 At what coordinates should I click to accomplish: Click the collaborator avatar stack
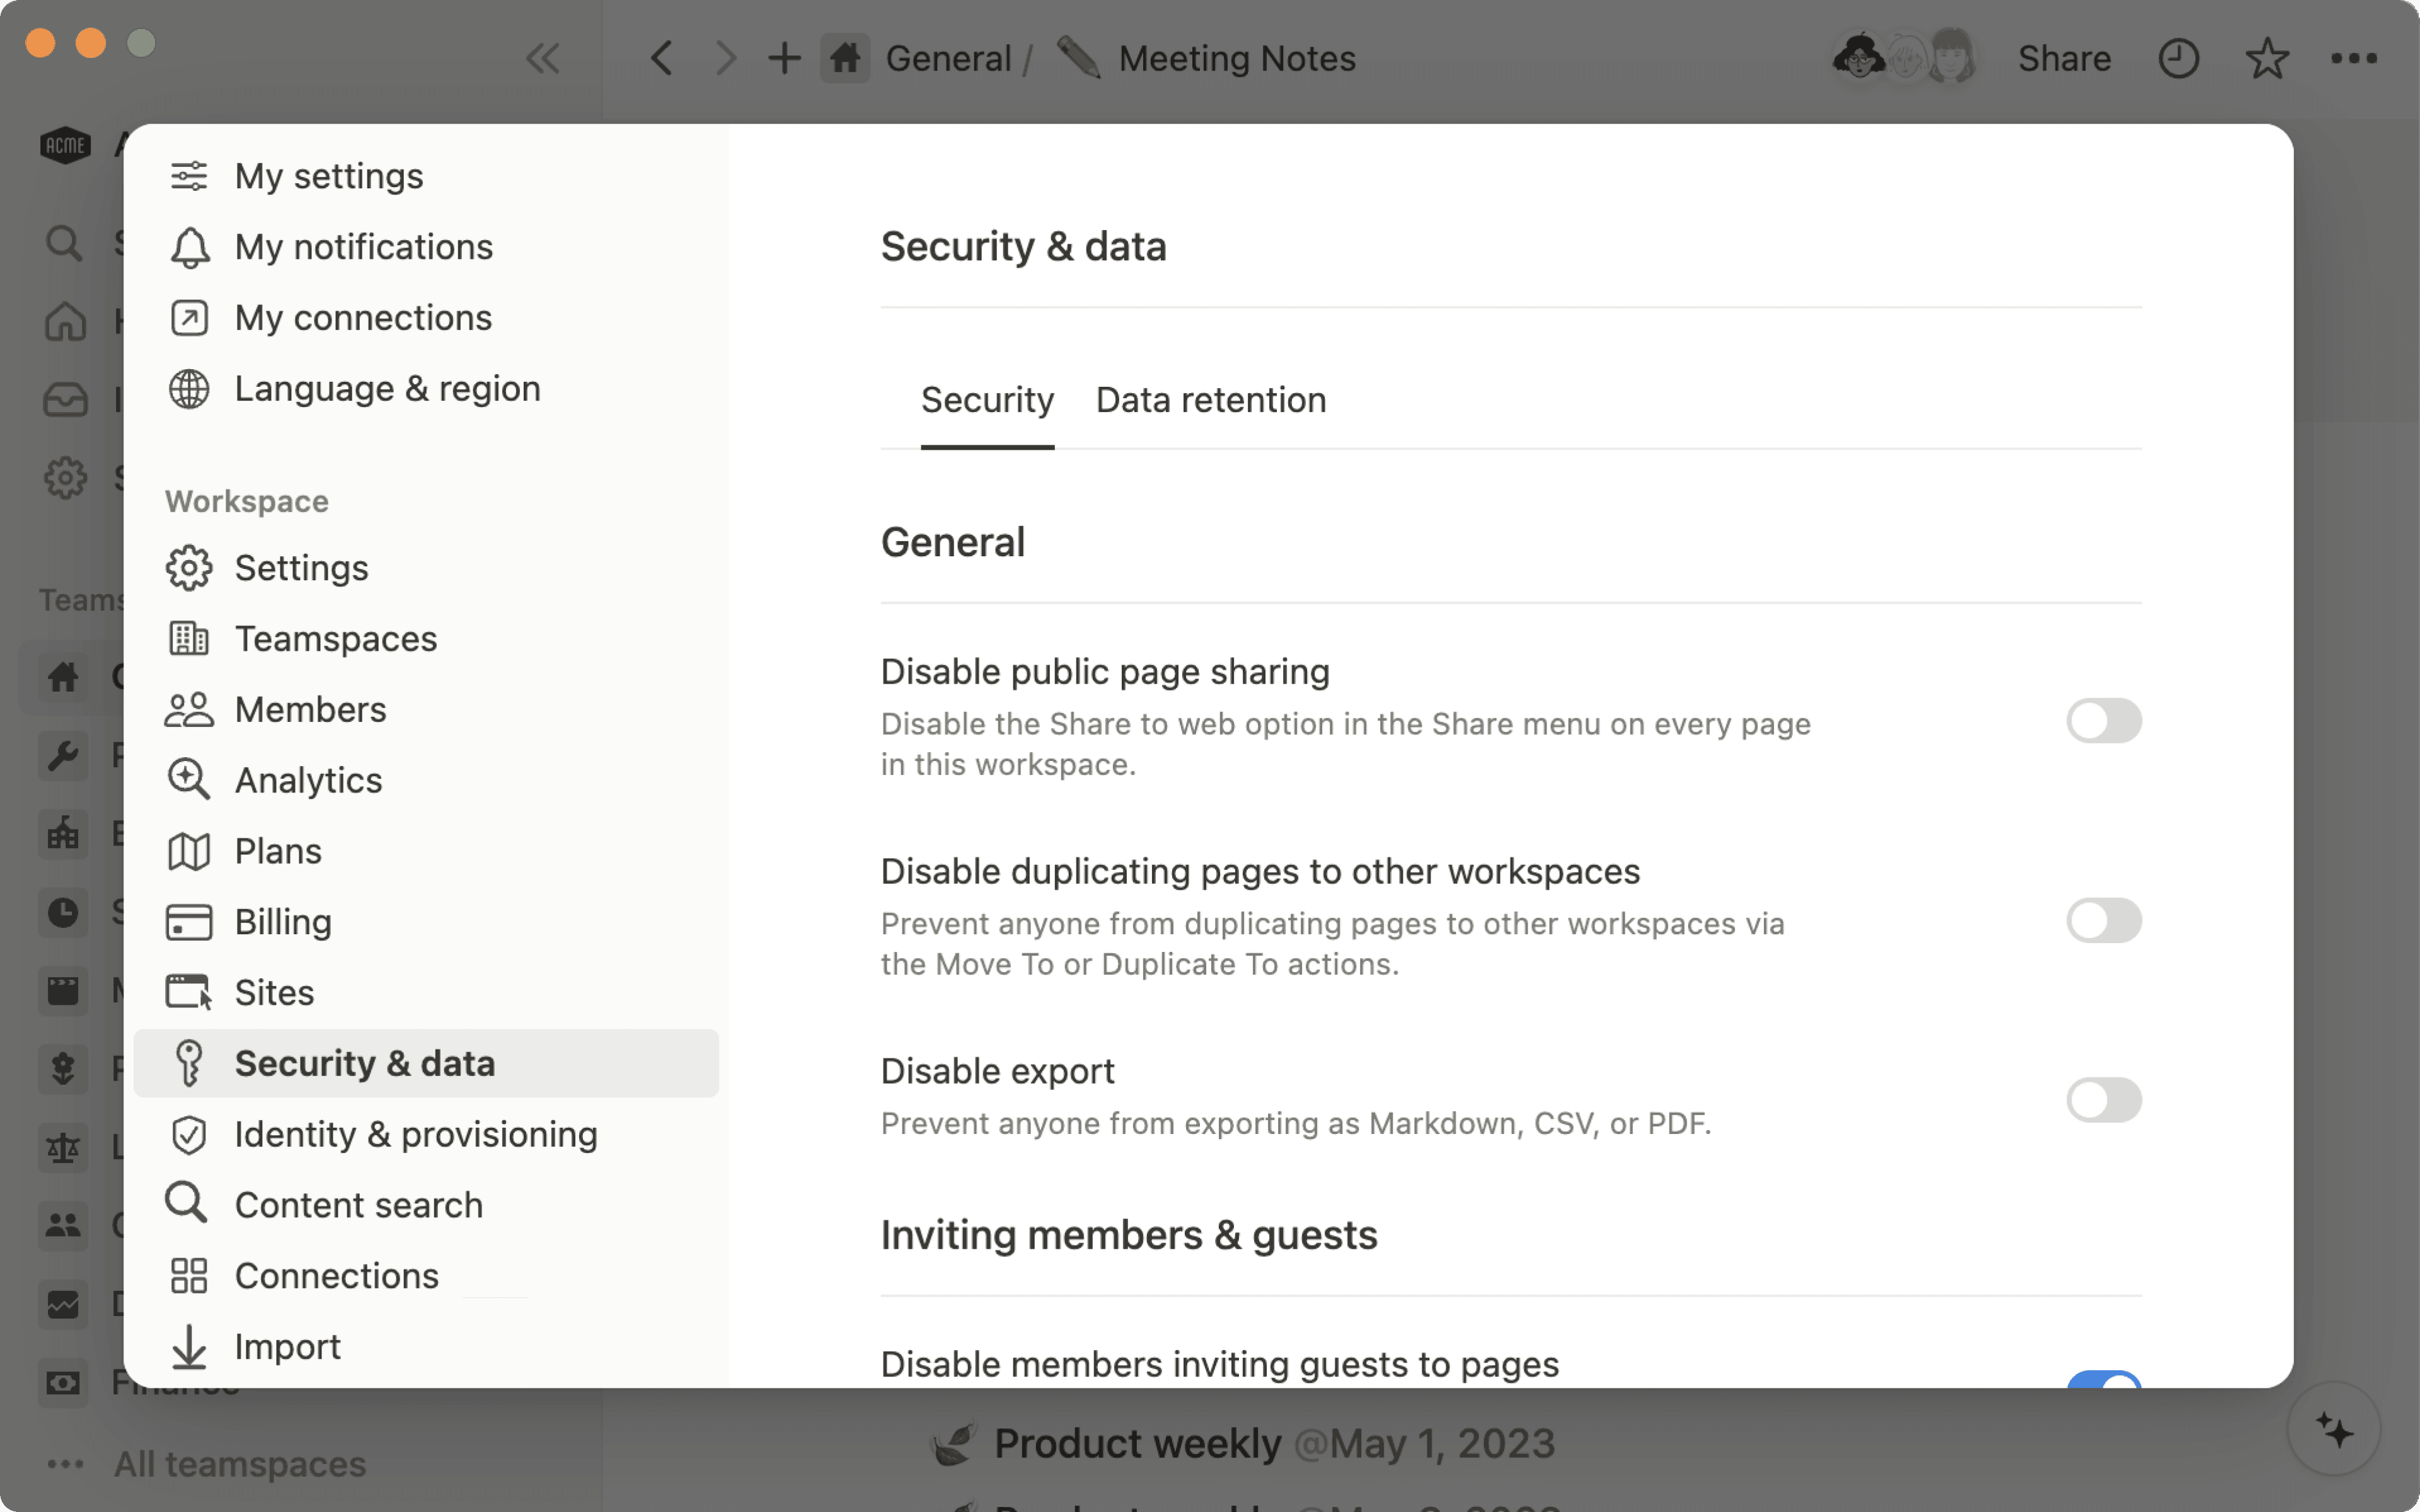1904,57
